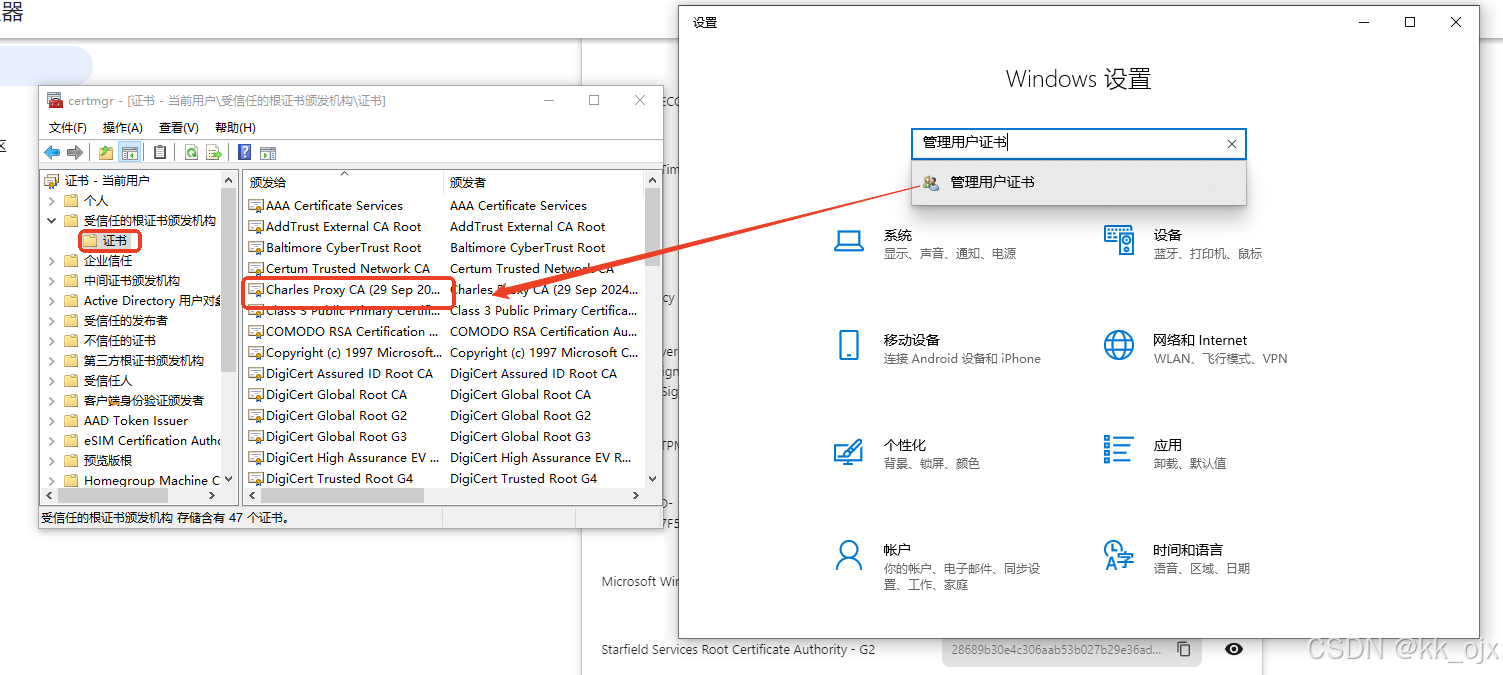Open the Apps list icon
The image size is (1503, 675).
click(1118, 450)
